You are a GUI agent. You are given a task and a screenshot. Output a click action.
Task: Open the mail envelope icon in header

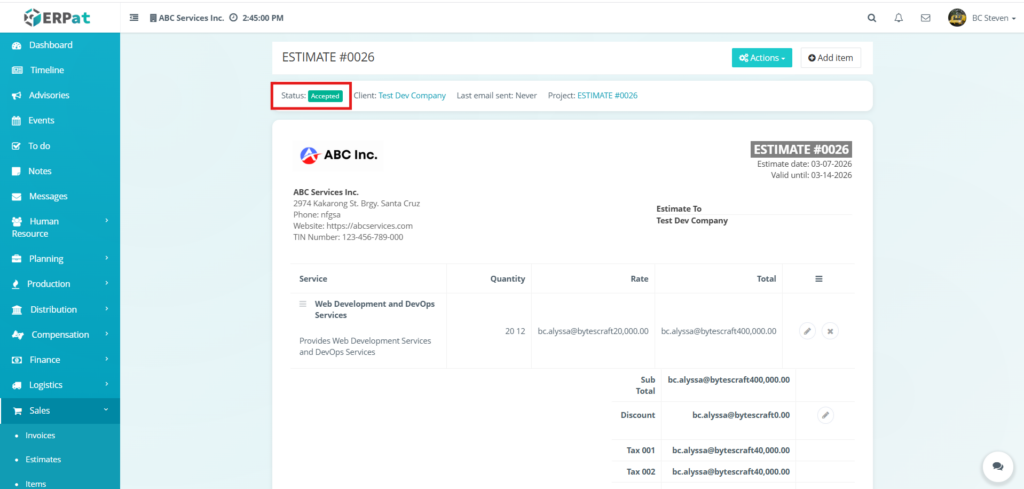pyautogui.click(x=925, y=18)
